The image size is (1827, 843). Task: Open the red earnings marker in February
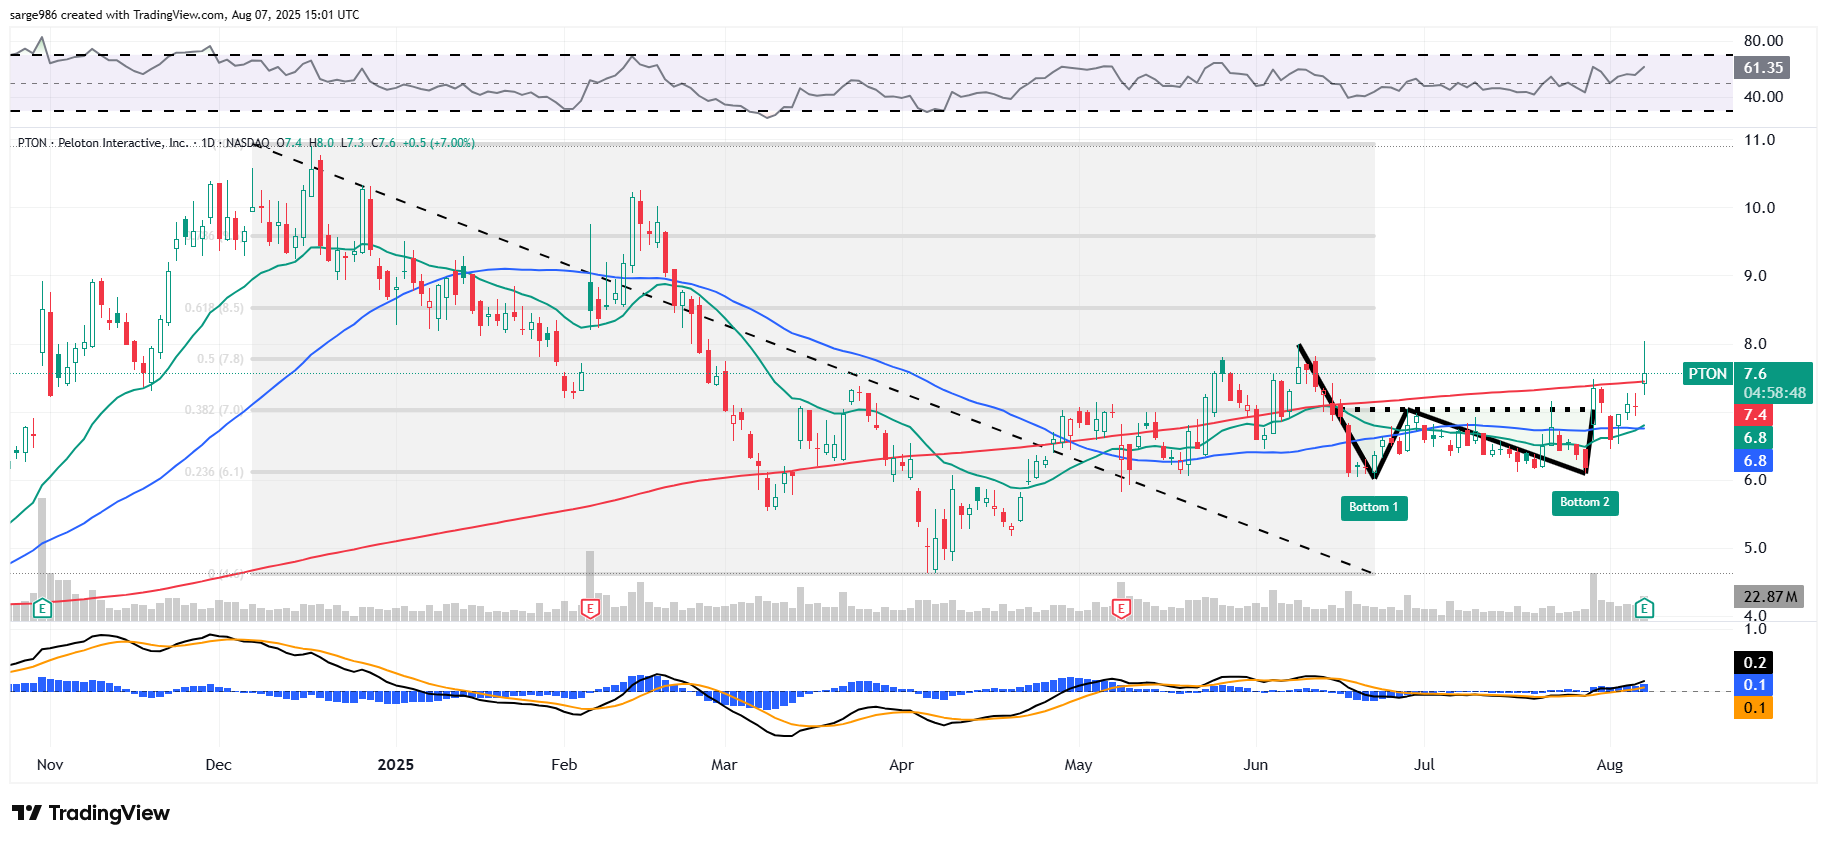(x=590, y=608)
